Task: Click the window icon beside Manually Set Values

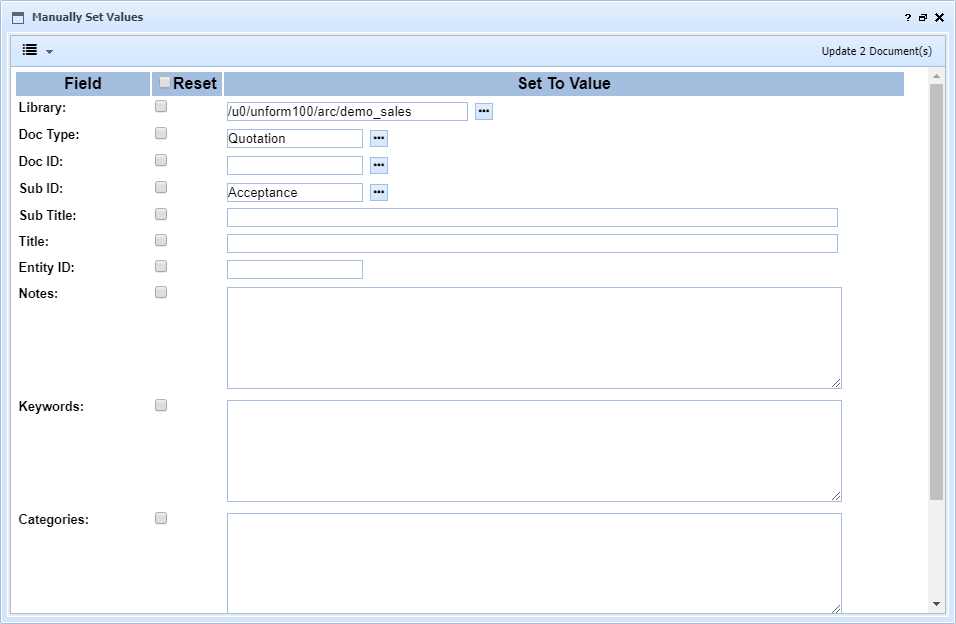Action: point(18,18)
